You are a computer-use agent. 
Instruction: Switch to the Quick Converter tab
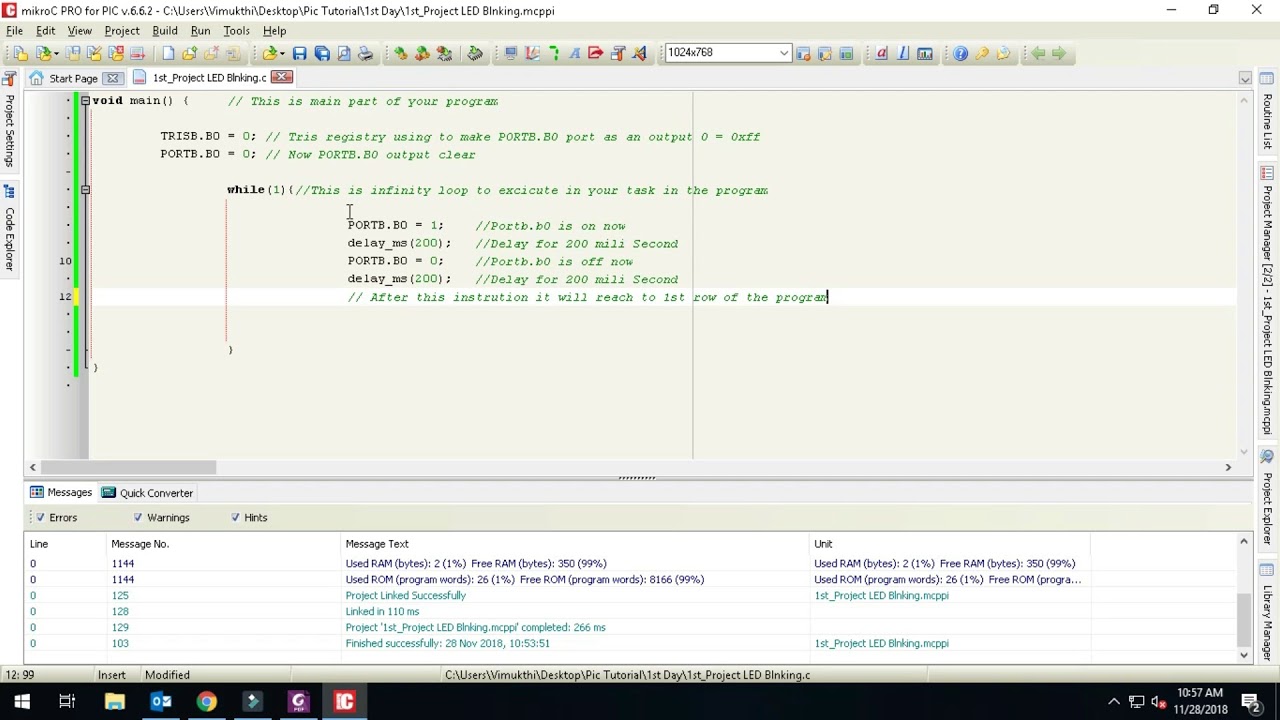pos(147,493)
